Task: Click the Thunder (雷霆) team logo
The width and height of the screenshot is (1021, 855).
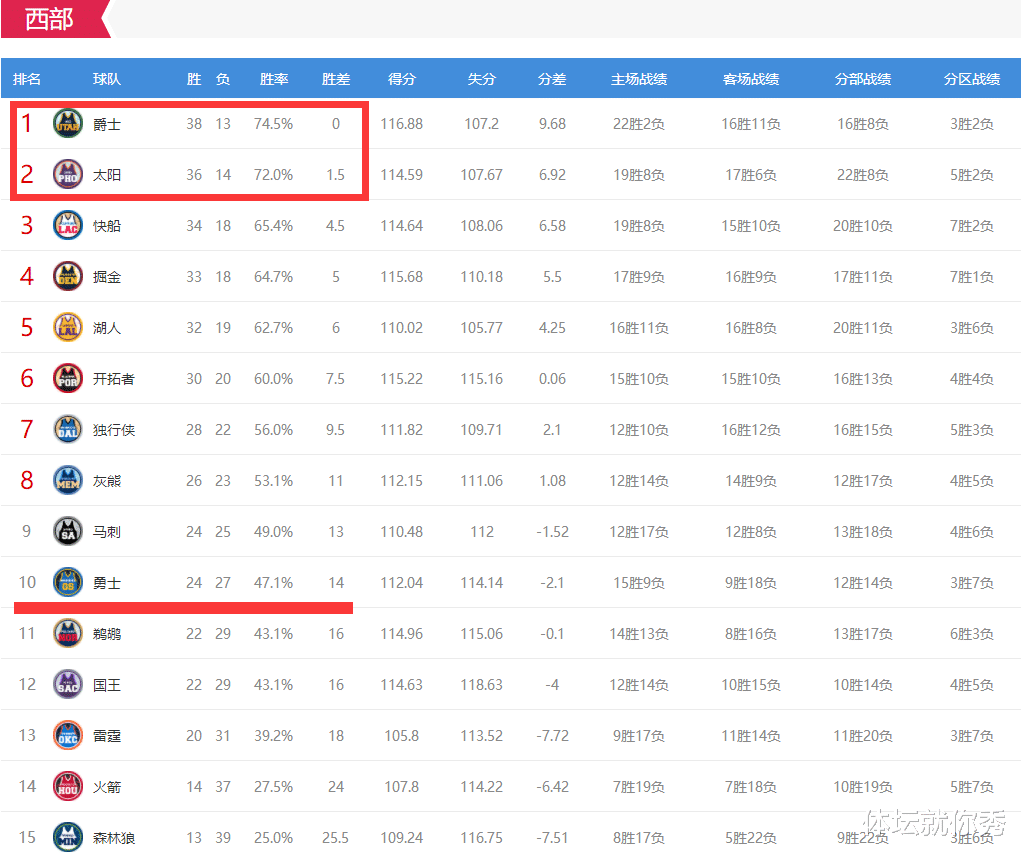Action: point(67,735)
